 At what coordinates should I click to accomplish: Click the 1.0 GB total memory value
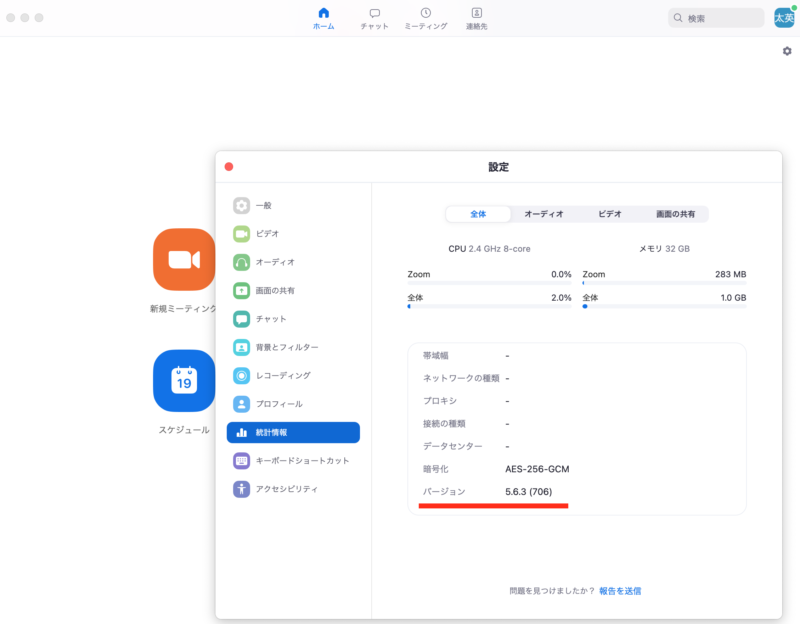733,297
